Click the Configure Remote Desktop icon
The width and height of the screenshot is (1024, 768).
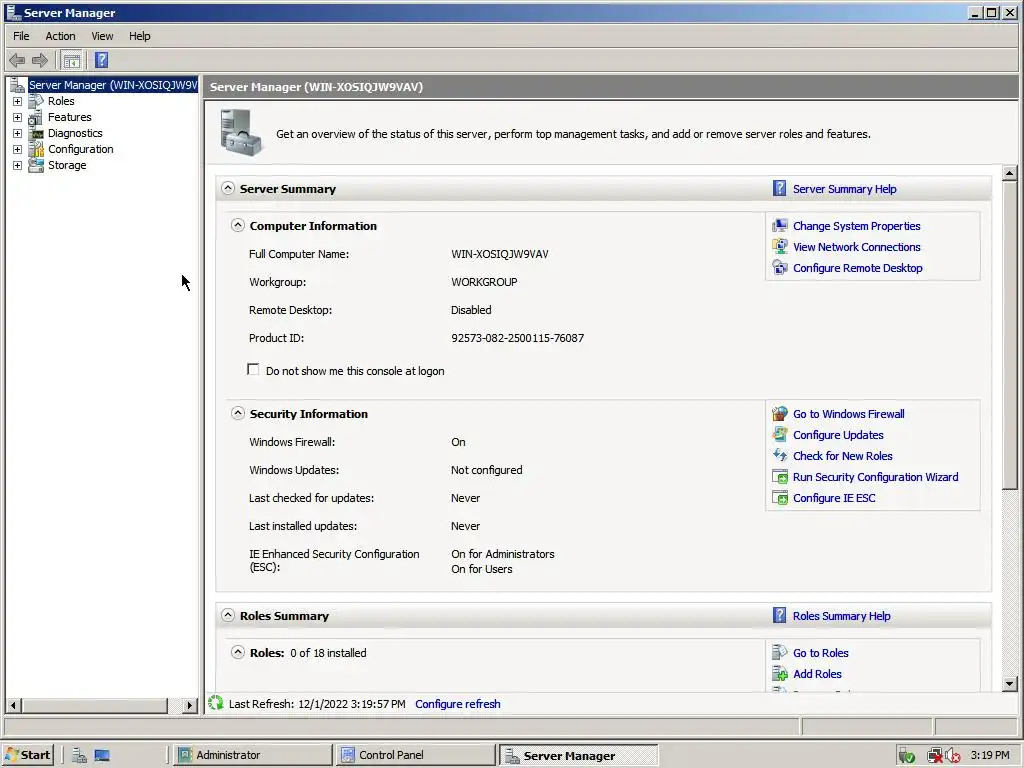780,268
